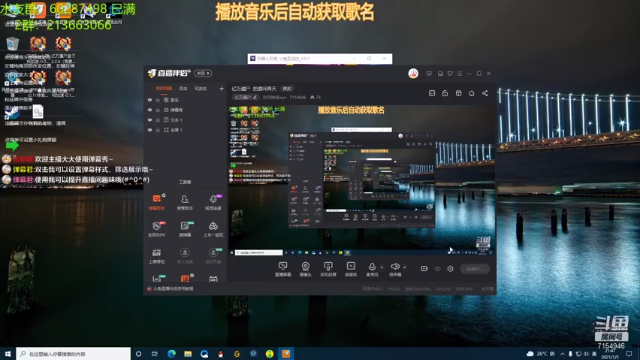The height and width of the screenshot is (360, 640).
Task: Open the 弹幕助手 danmaku assistant tool
Action: 156,202
